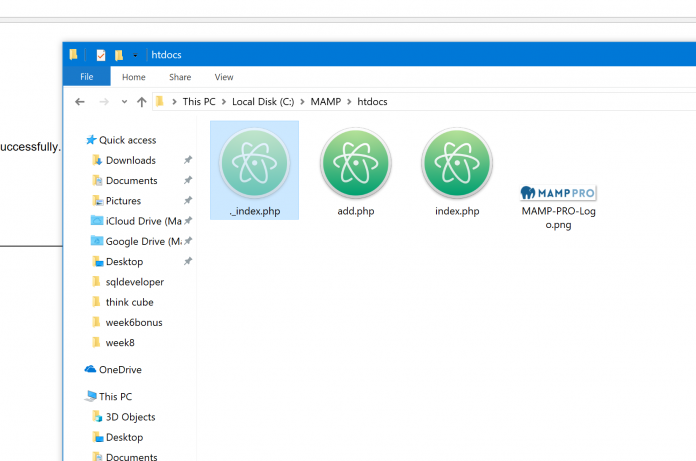This screenshot has width=696, height=461.
Task: Open sqldeveloper folder in sidebar
Action: click(x=134, y=282)
